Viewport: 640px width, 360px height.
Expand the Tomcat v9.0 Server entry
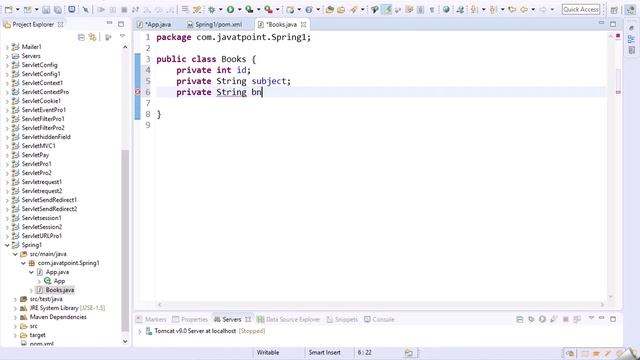click(x=140, y=331)
